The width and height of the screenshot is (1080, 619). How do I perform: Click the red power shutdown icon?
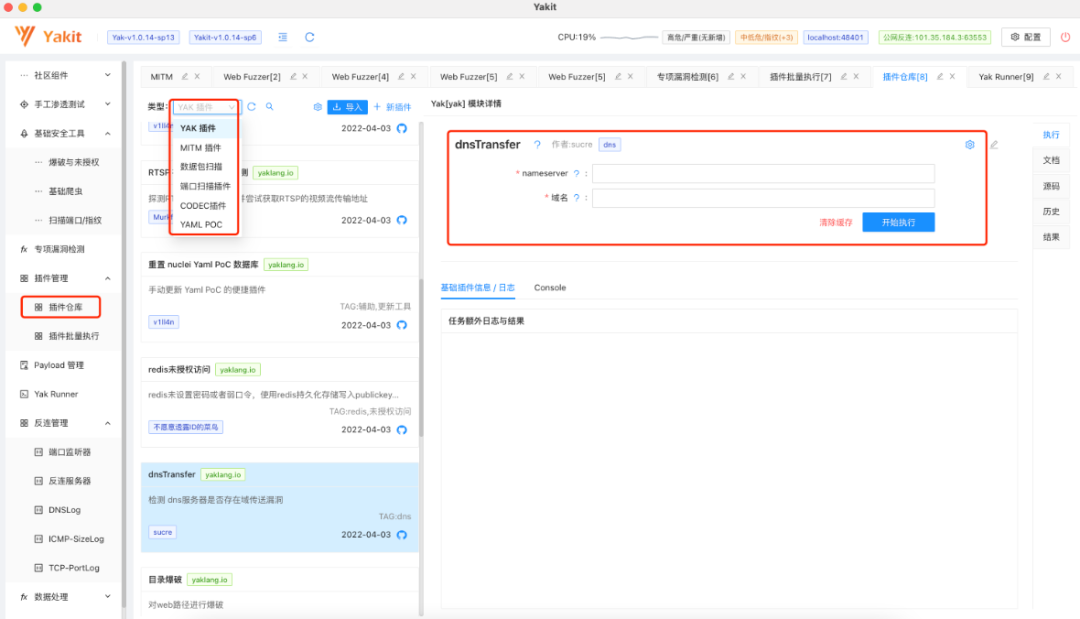1065,37
